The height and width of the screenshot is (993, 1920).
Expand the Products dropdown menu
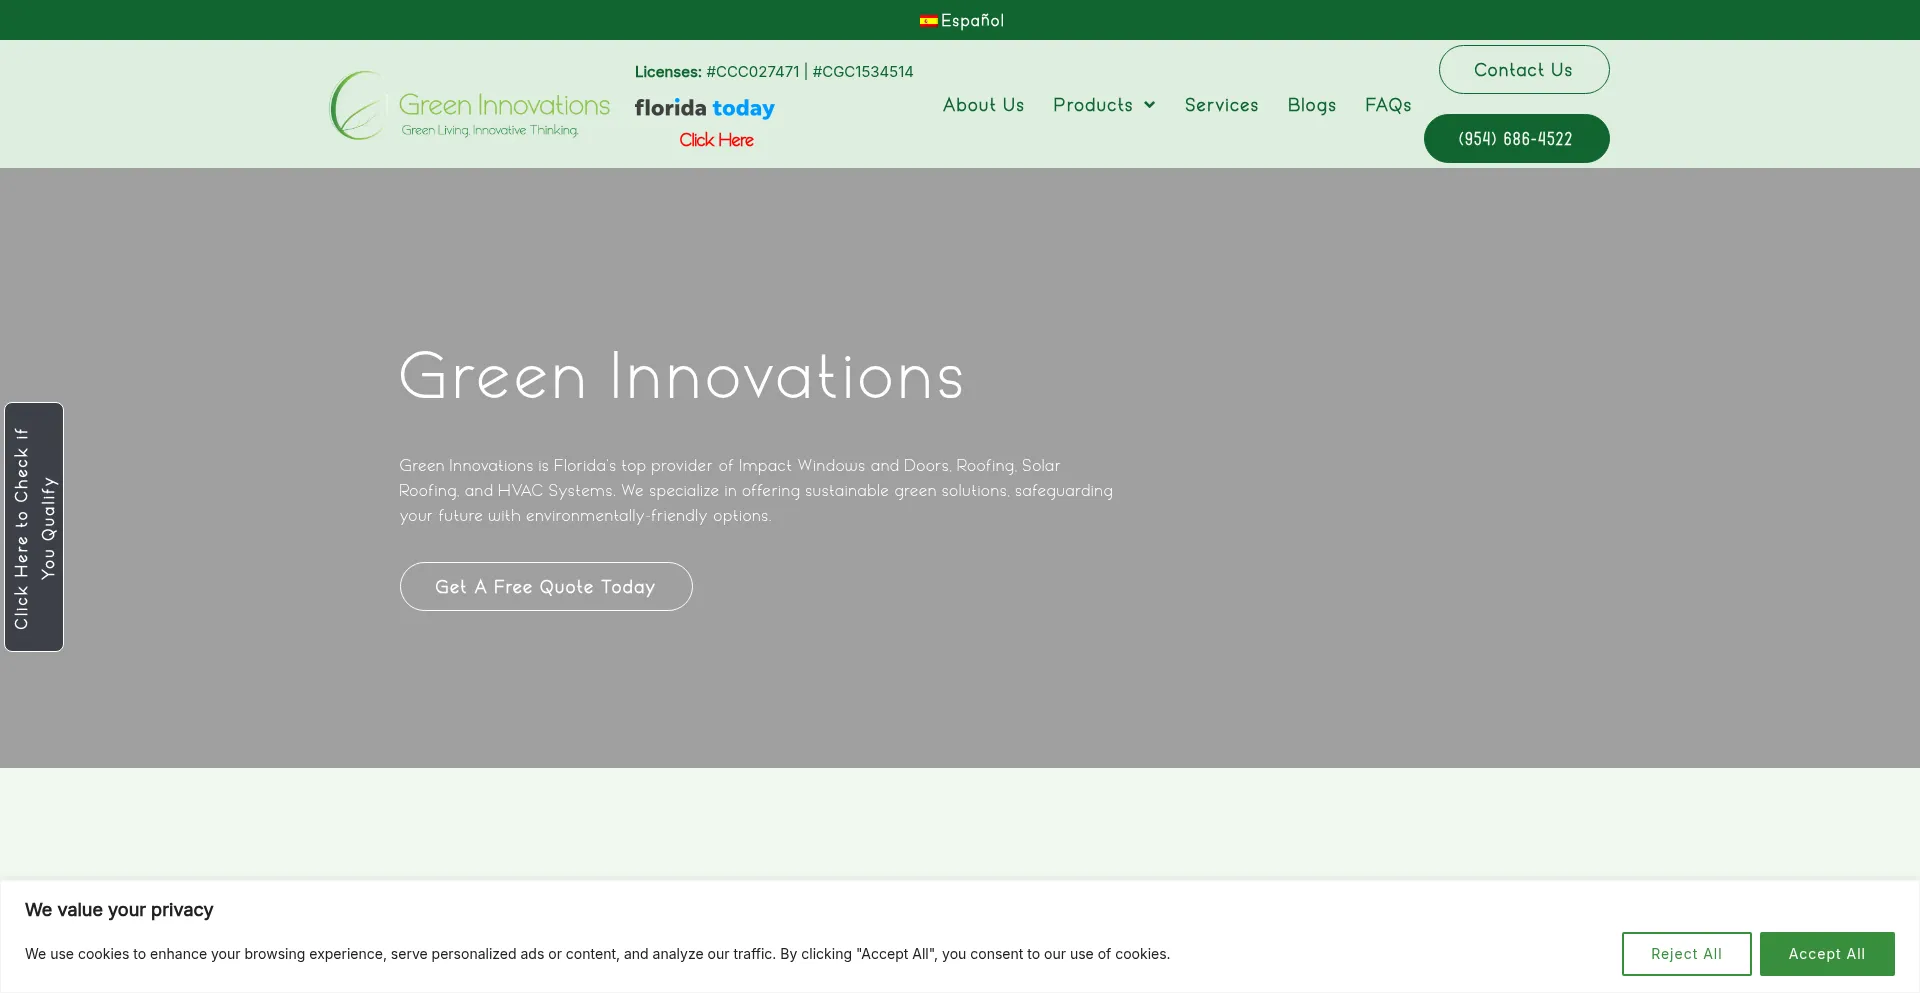pos(1092,104)
